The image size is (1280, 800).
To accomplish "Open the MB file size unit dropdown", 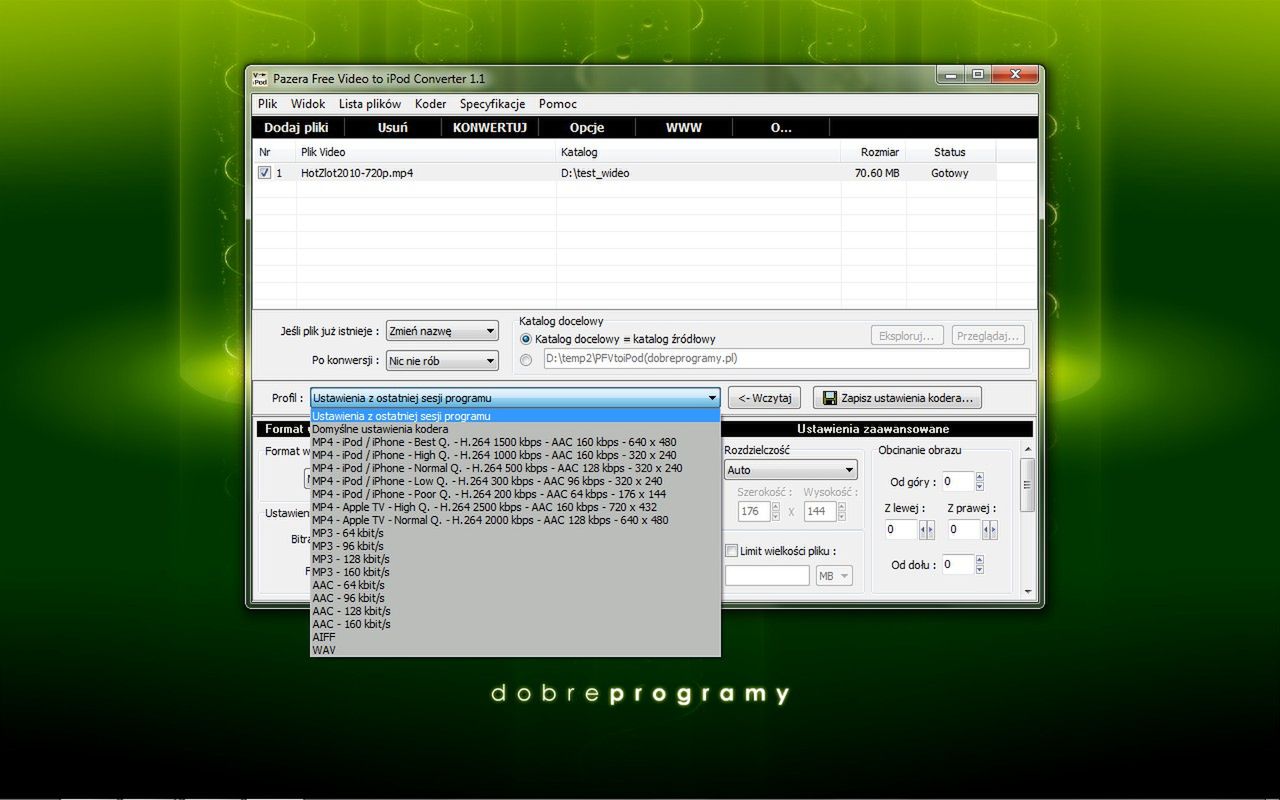I will point(834,576).
